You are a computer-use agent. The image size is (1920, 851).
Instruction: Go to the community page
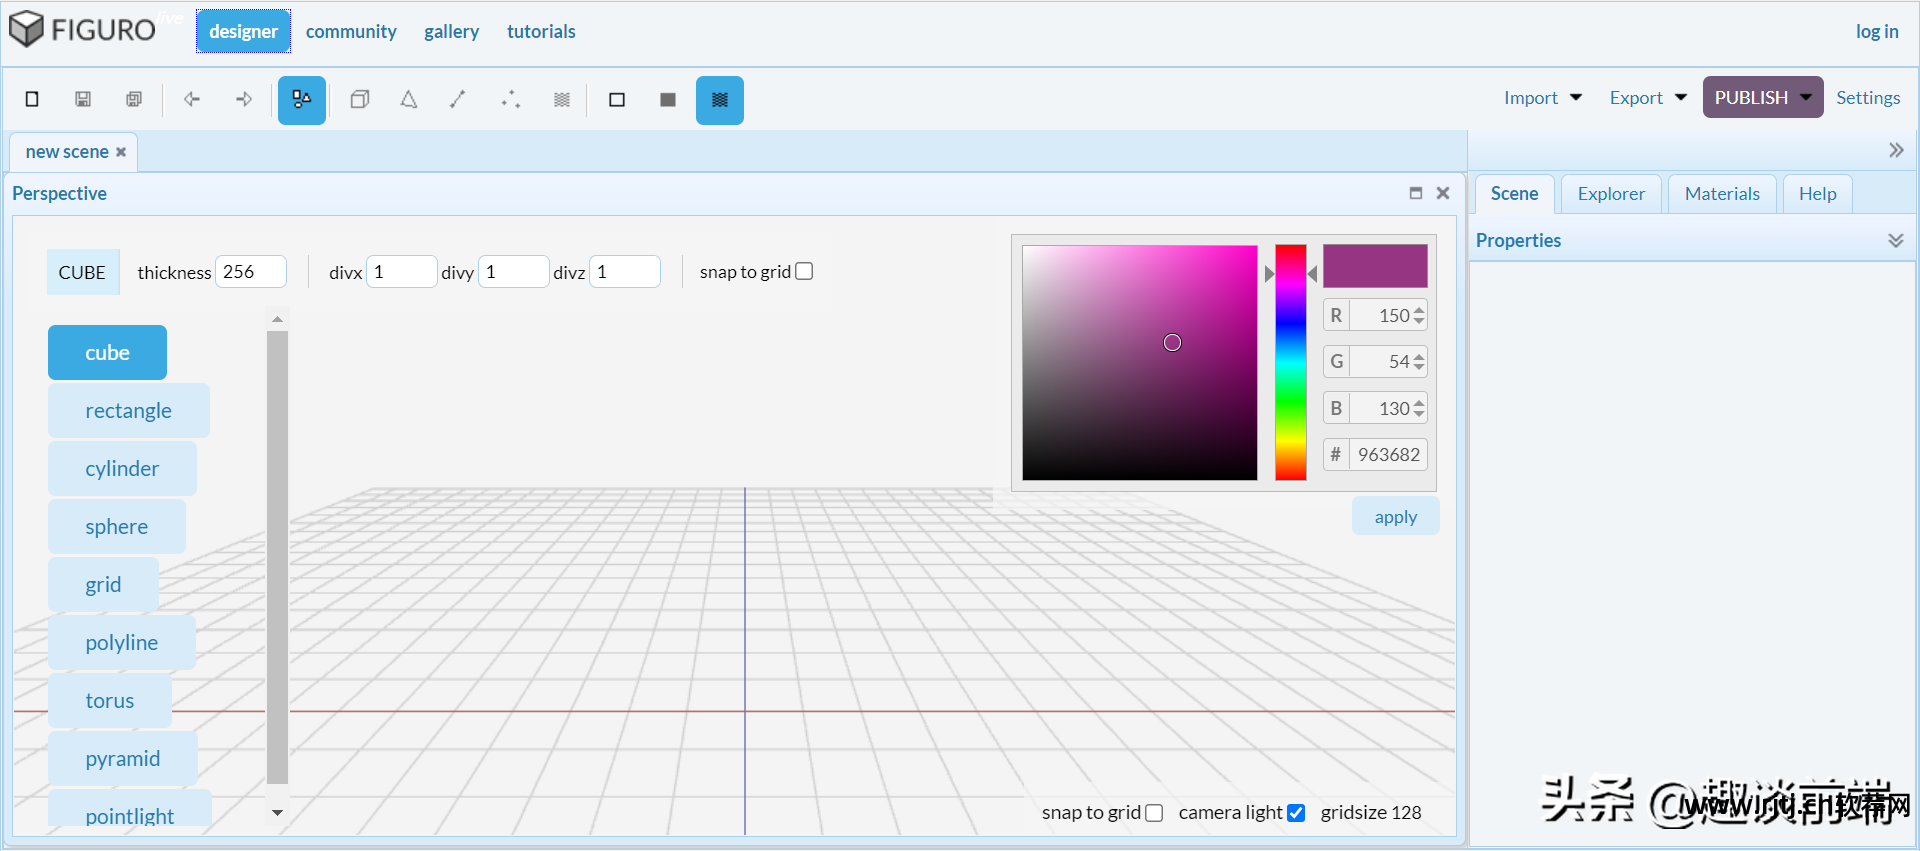[x=351, y=31]
